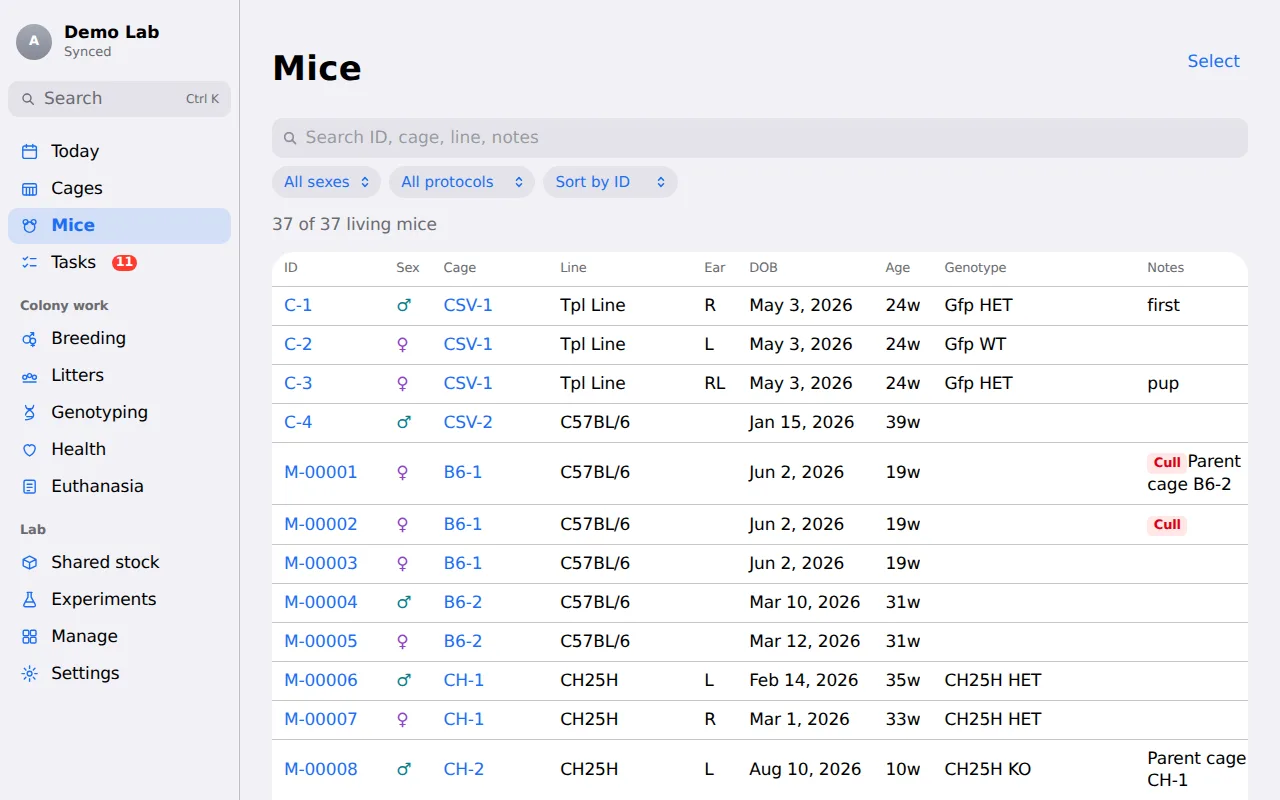Click the Age column header
1280x800 pixels.
point(898,267)
